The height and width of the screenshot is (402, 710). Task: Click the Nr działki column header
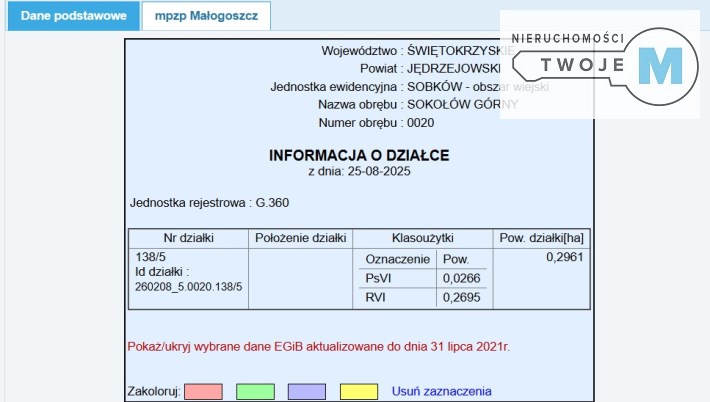[x=188, y=238]
